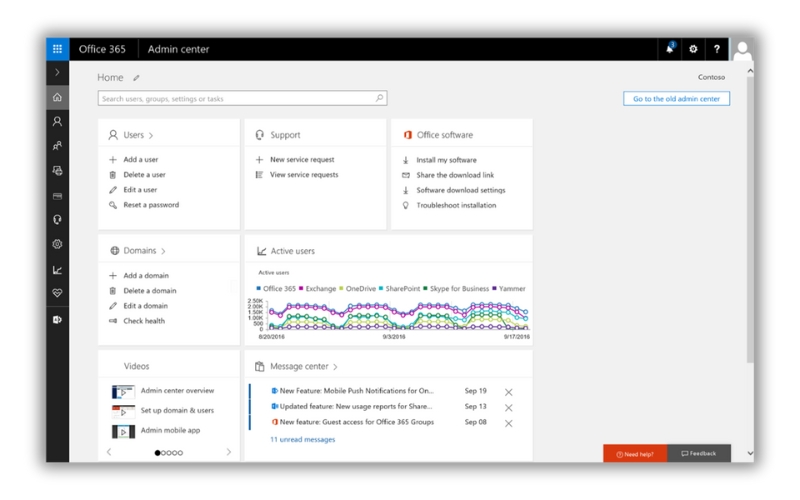The image size is (800, 500).
Task: Click Edit a domain
Action: pos(145,306)
